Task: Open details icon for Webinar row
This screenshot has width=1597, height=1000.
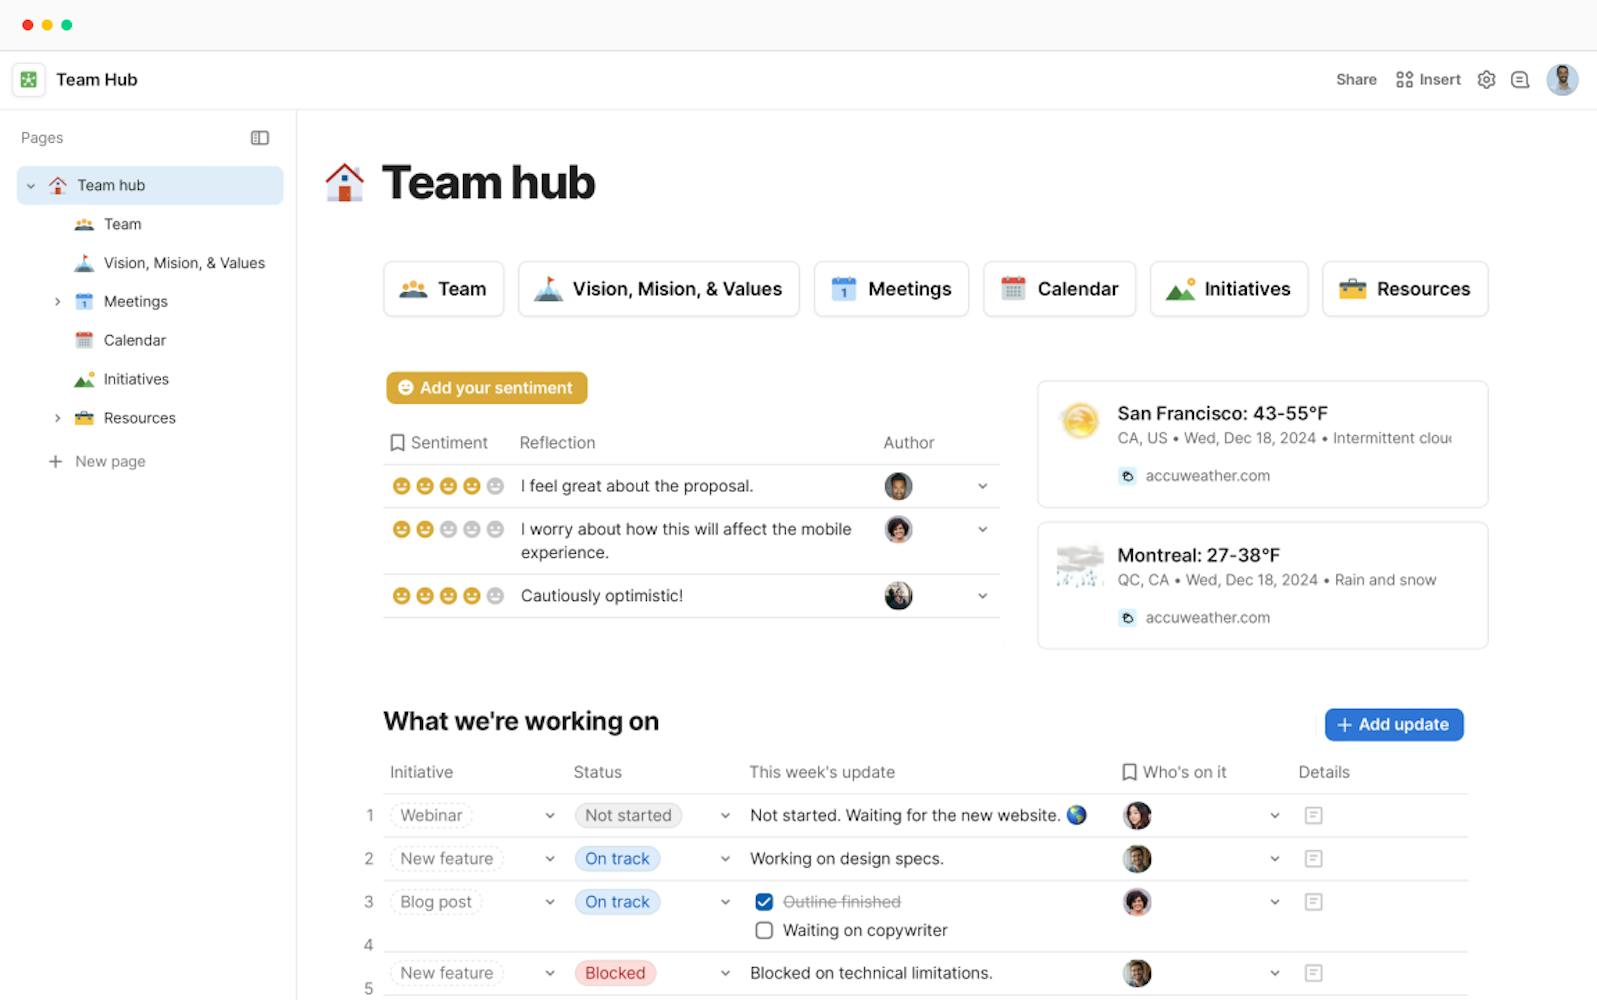Action: (x=1314, y=816)
